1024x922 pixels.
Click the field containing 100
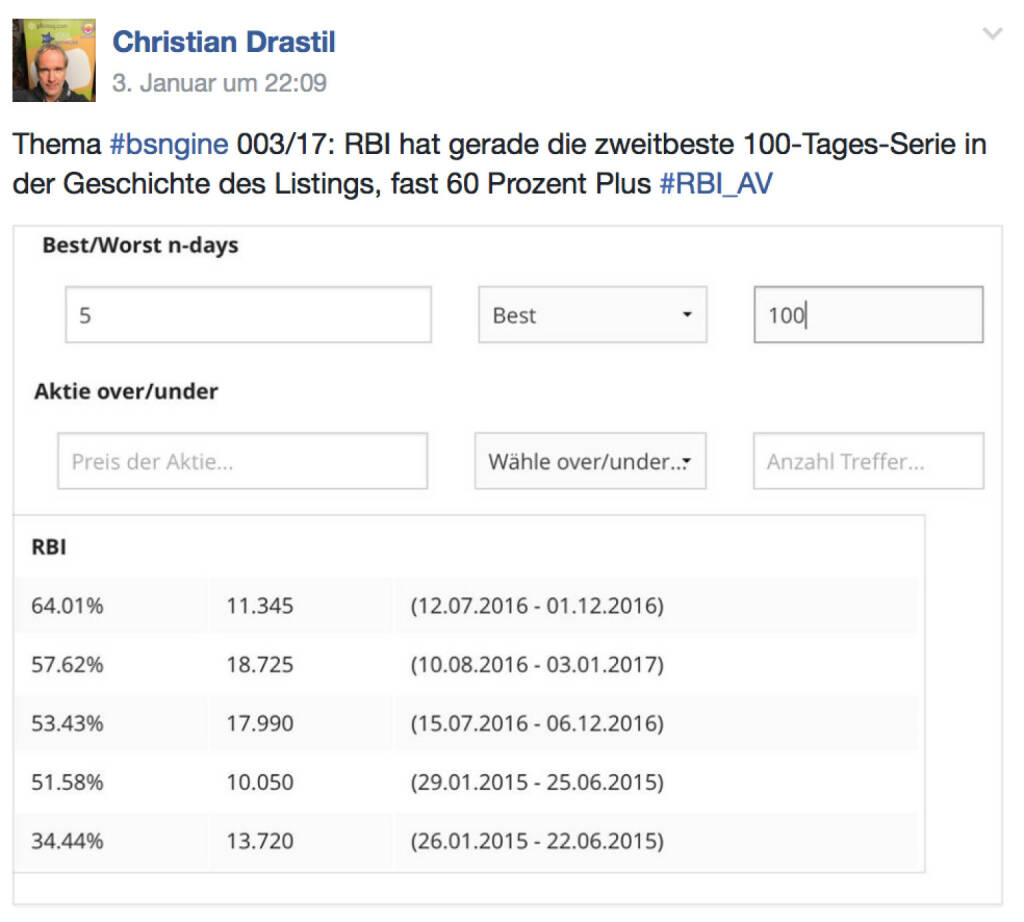[x=868, y=315]
